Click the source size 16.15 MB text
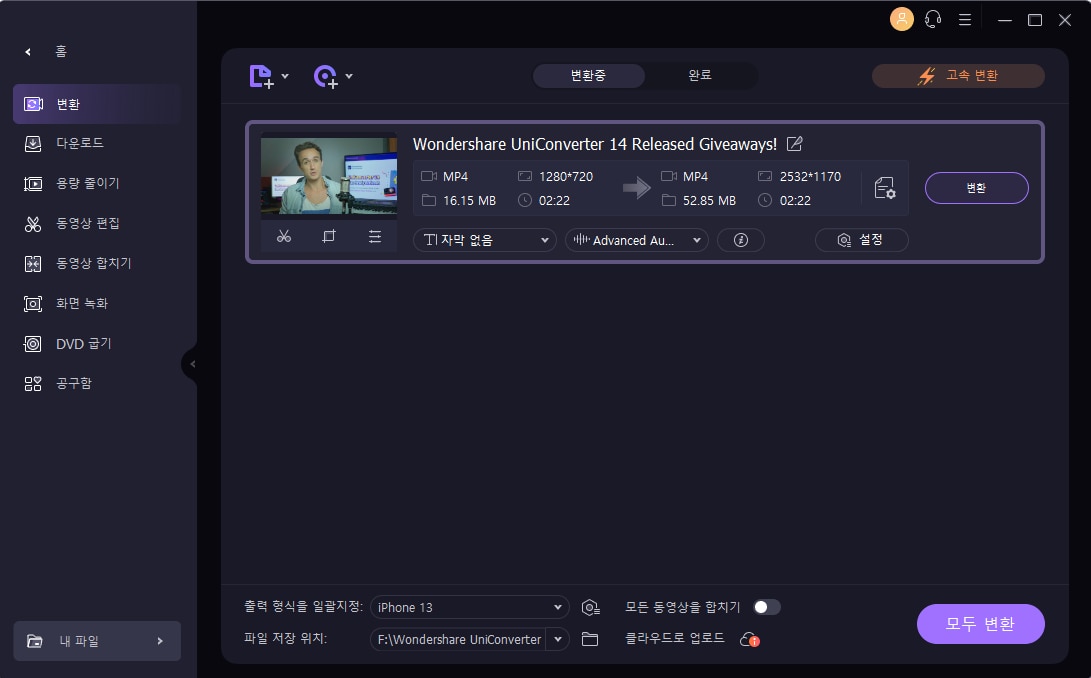 tap(470, 200)
